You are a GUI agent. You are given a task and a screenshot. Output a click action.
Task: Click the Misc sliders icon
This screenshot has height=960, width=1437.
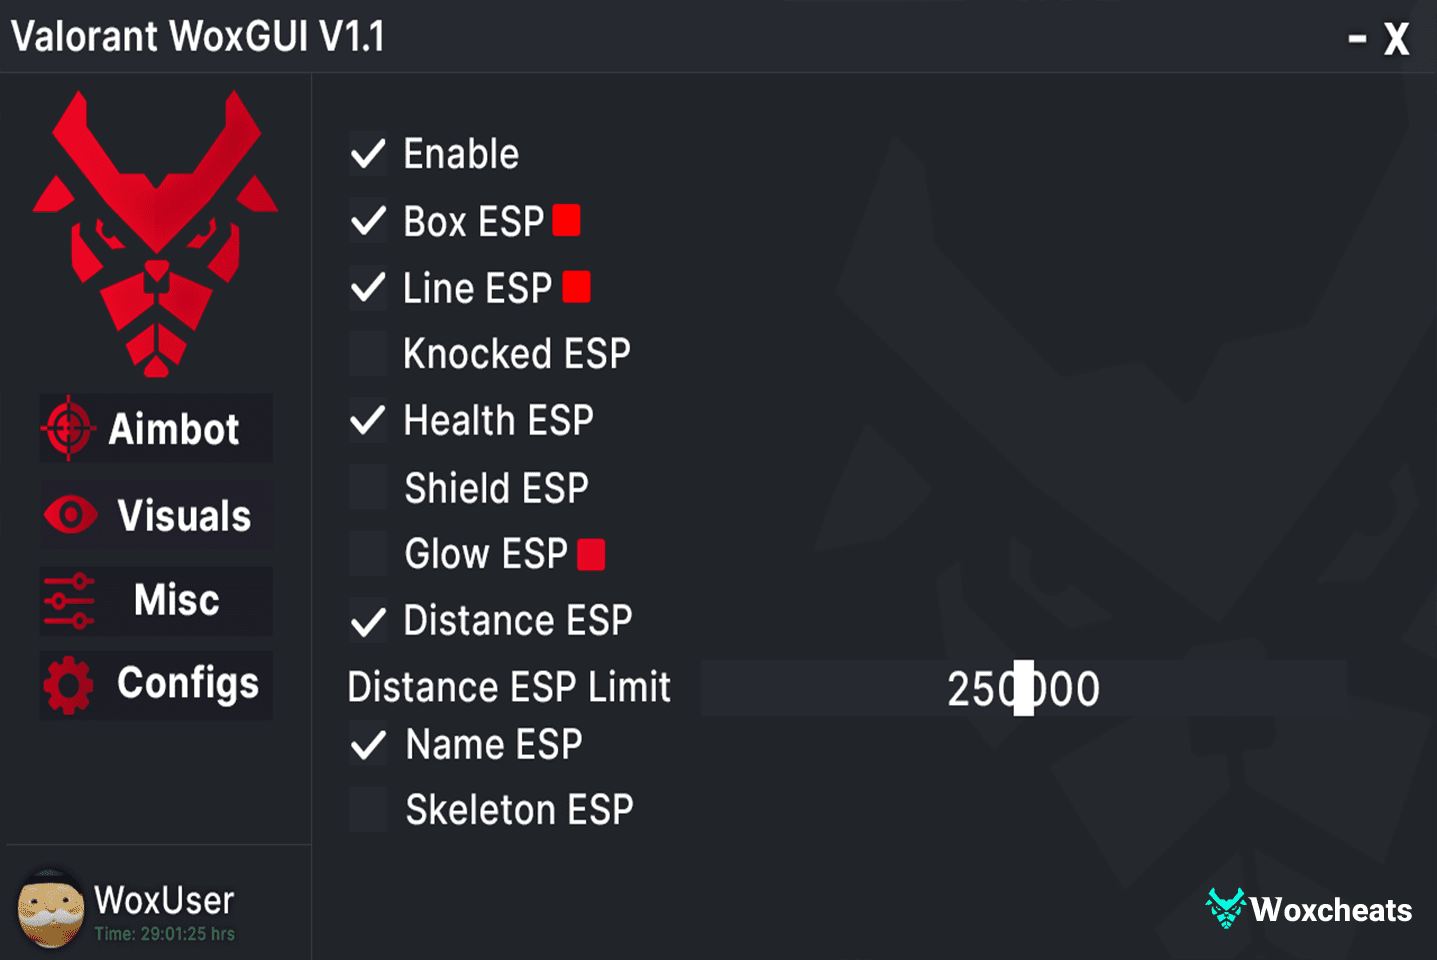[x=69, y=600]
